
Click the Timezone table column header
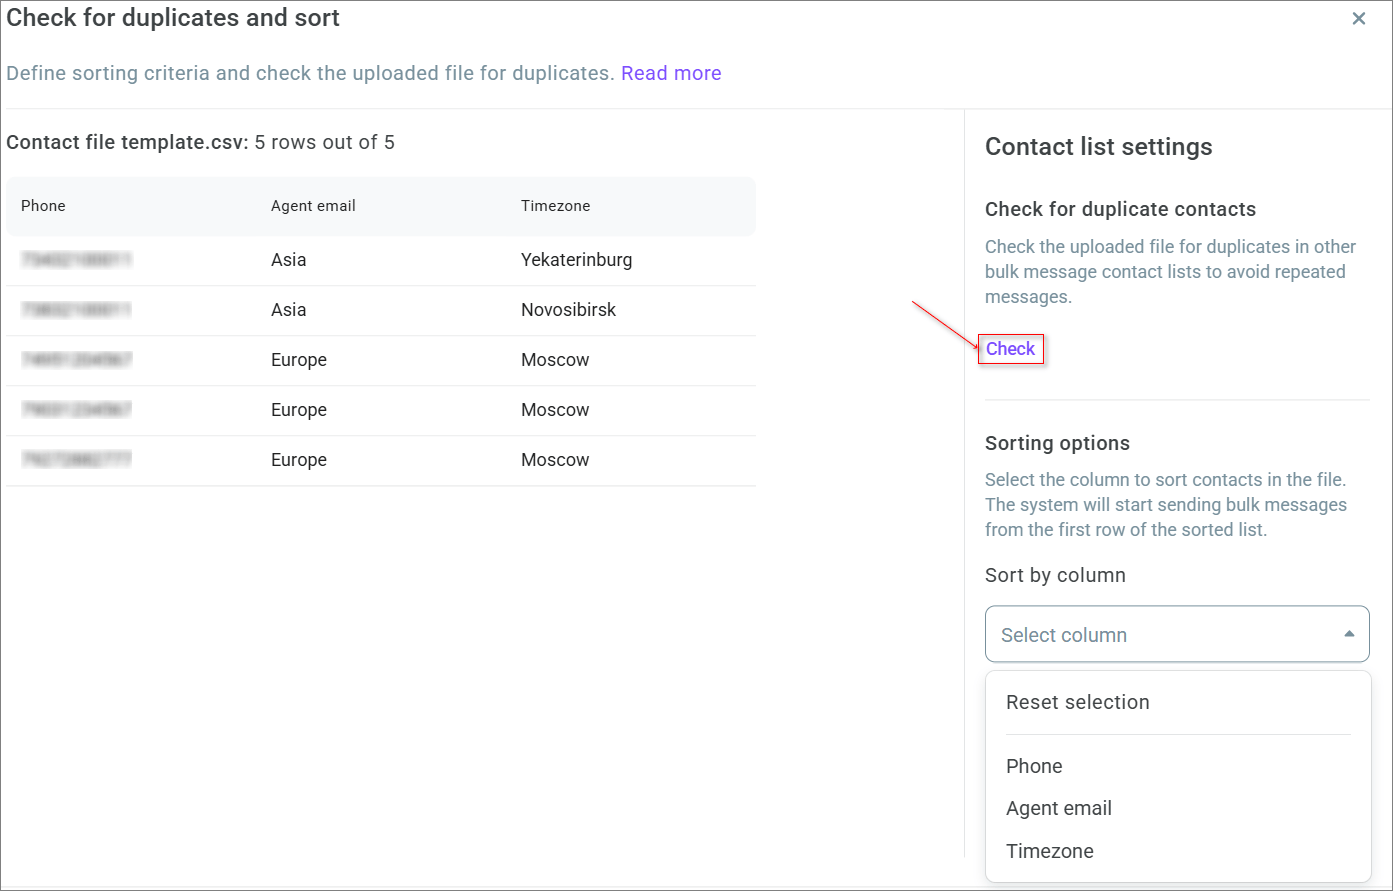(x=555, y=206)
